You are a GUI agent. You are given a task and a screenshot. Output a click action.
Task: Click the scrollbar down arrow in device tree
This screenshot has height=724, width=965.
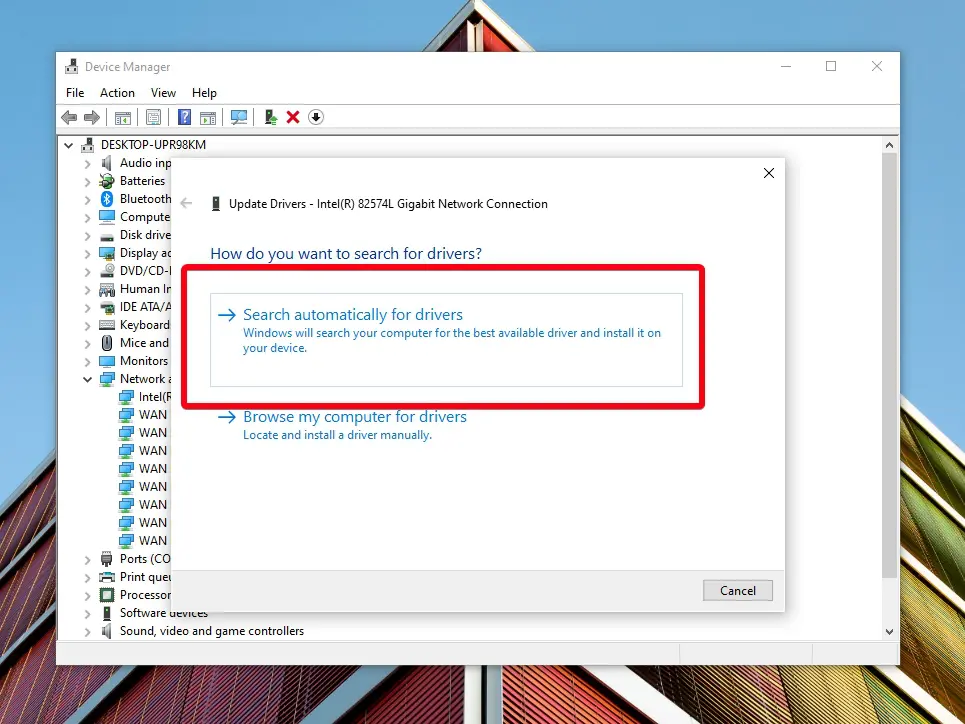889,632
